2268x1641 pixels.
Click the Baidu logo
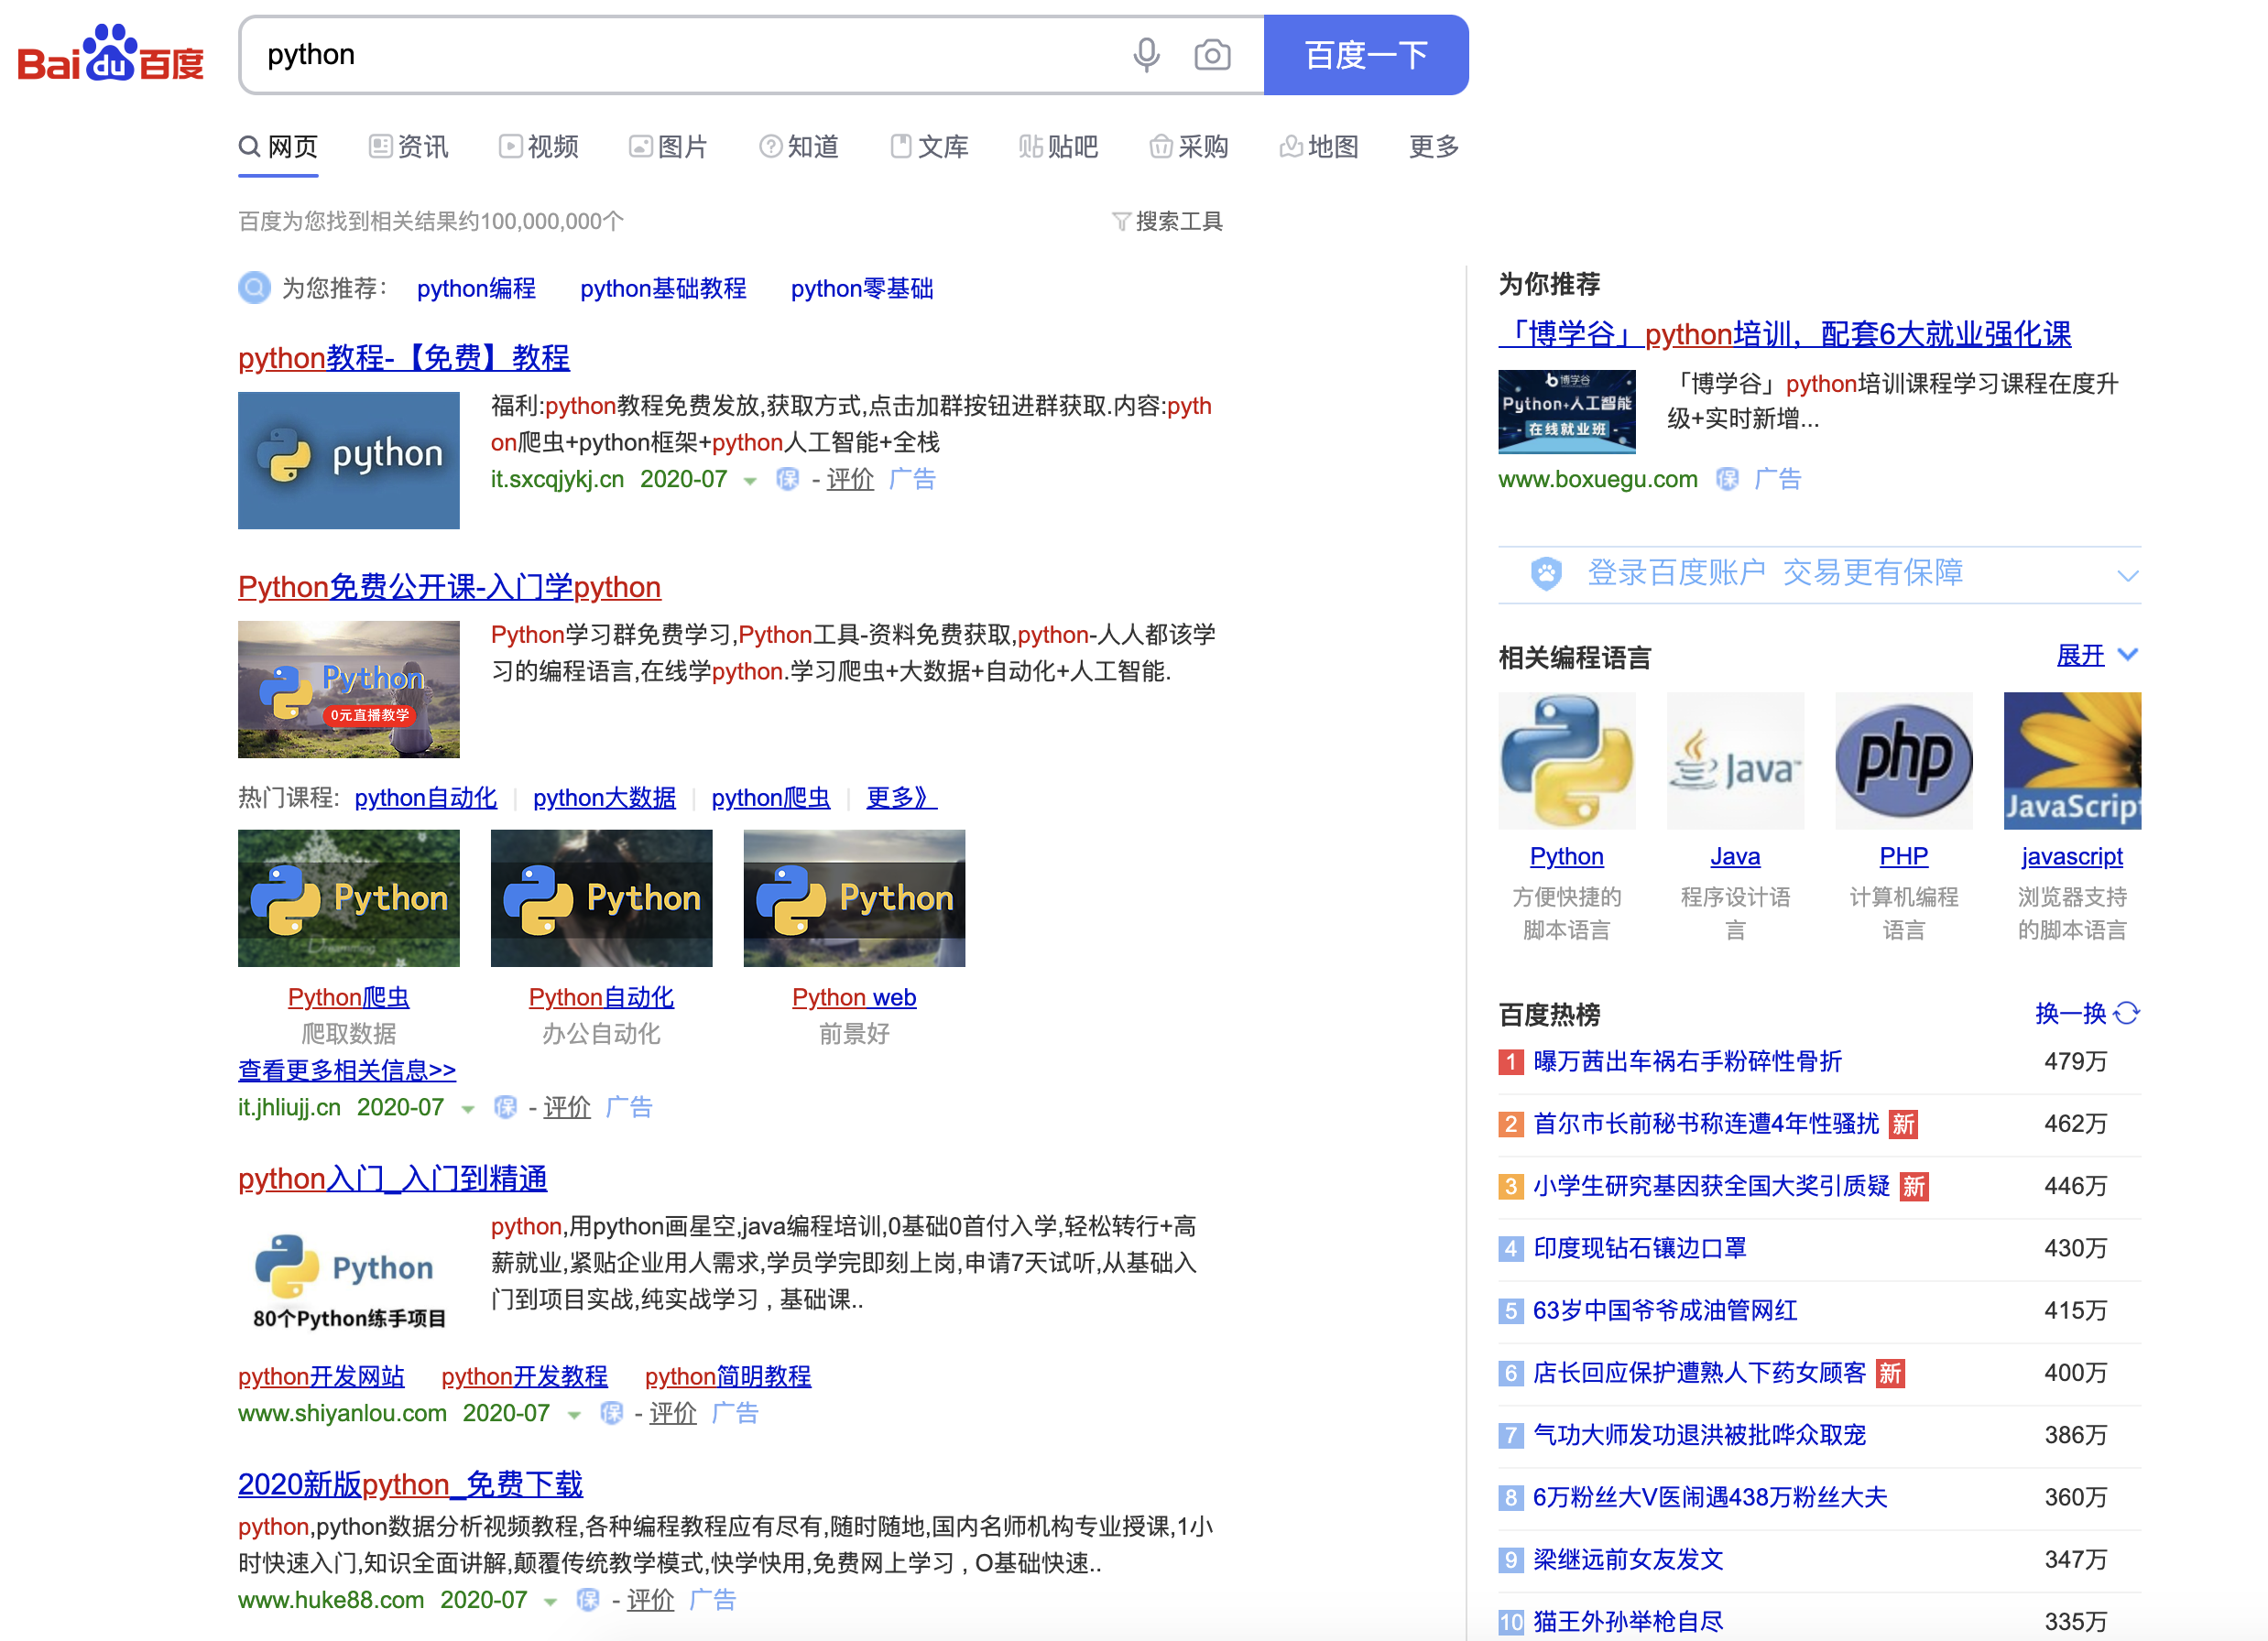110,55
